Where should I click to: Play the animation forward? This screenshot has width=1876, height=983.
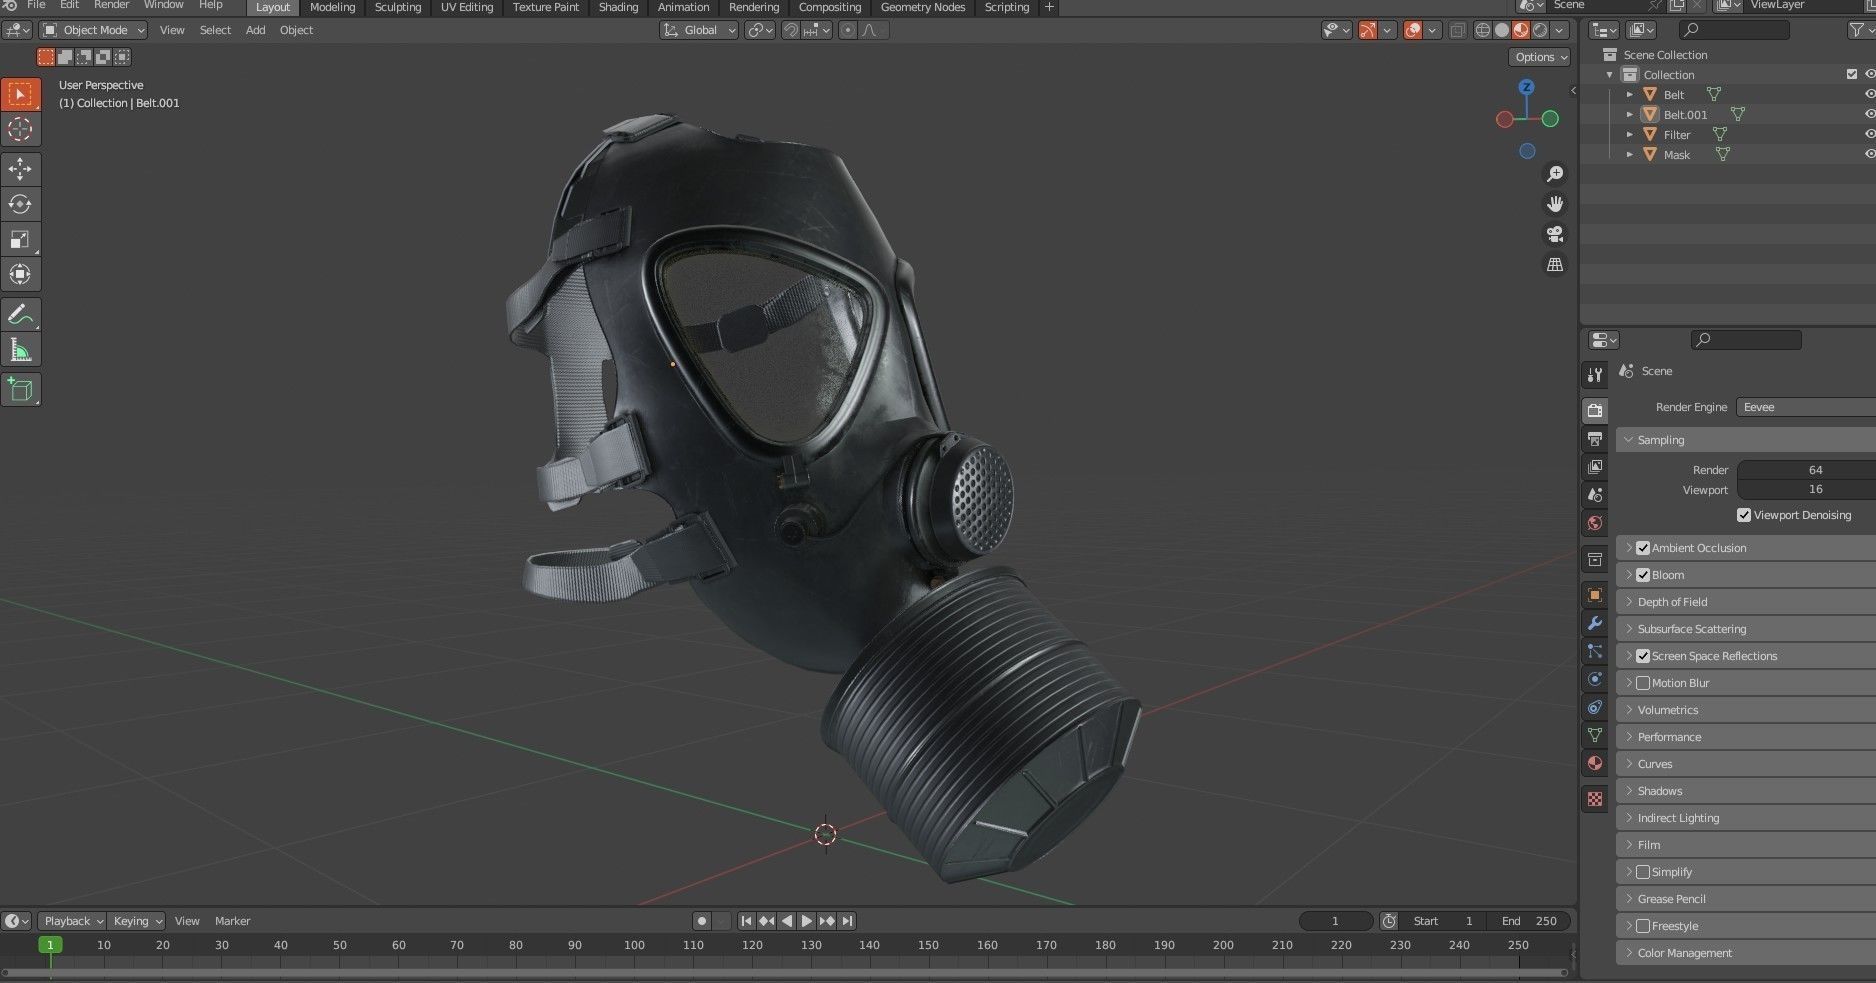807,921
